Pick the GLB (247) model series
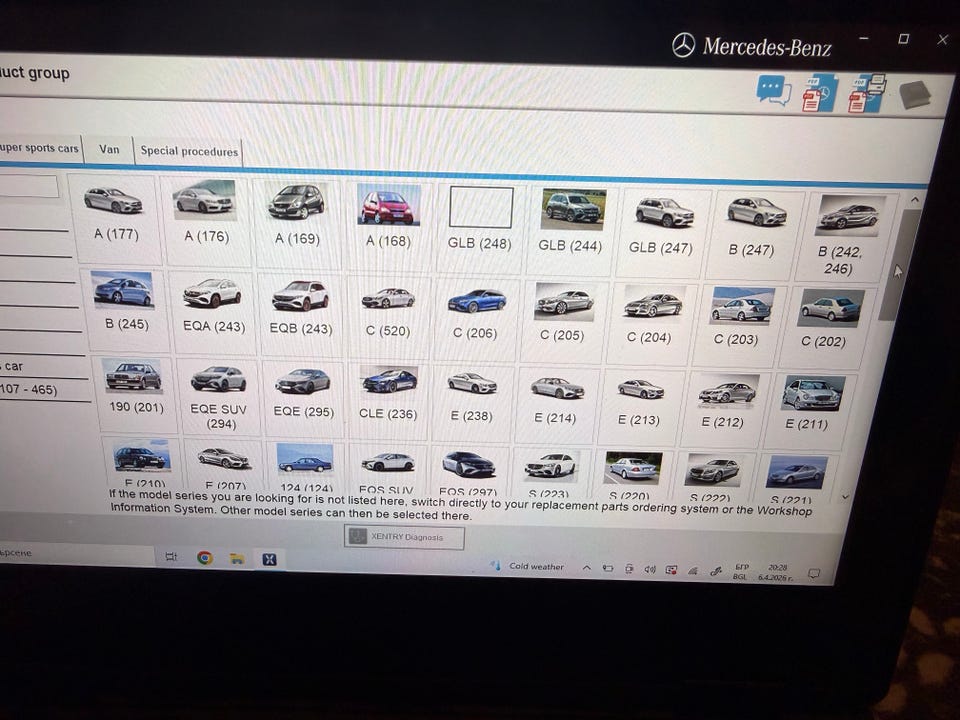Viewport: 960px width, 720px height. pyautogui.click(x=662, y=231)
